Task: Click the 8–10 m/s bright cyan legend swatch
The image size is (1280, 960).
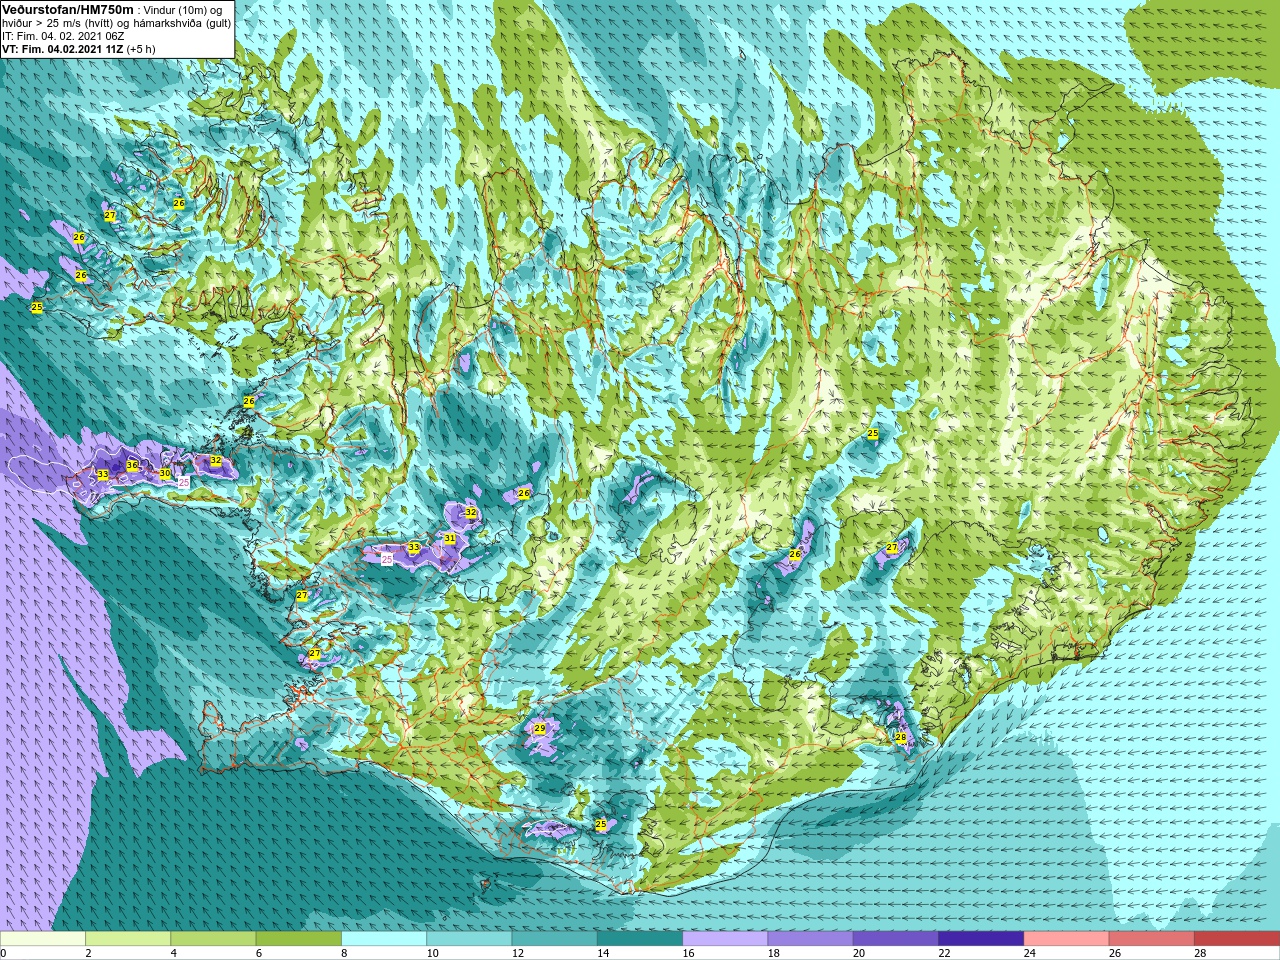Action: point(384,939)
